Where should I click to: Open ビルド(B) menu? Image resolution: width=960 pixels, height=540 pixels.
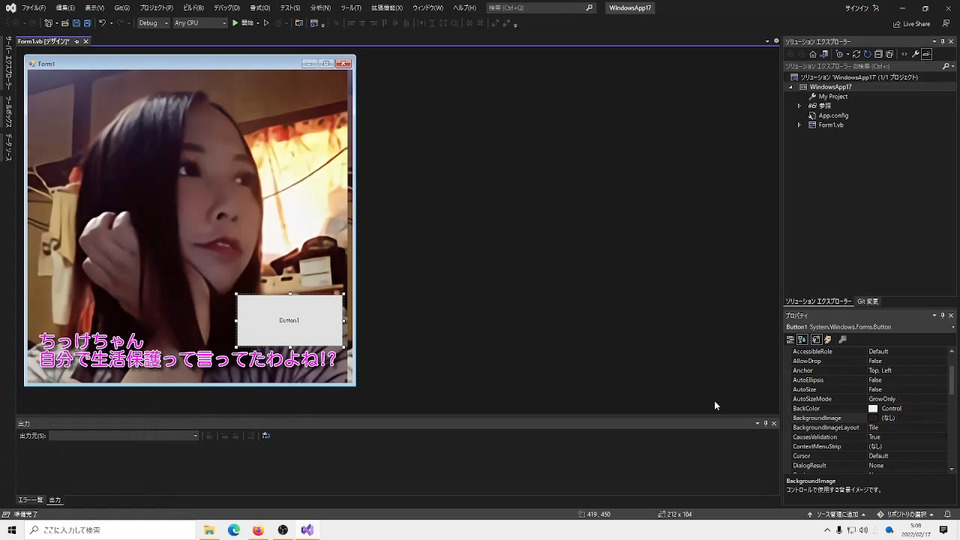(193, 8)
